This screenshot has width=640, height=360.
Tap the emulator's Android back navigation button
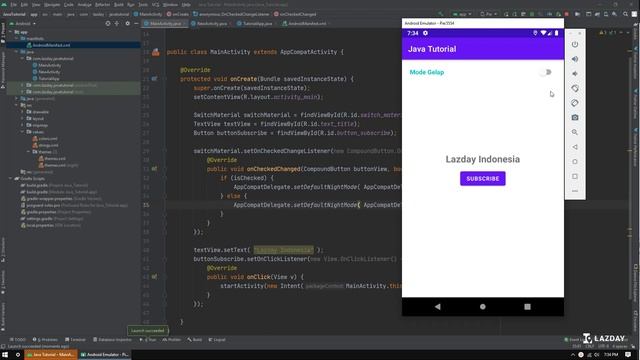click(438, 306)
